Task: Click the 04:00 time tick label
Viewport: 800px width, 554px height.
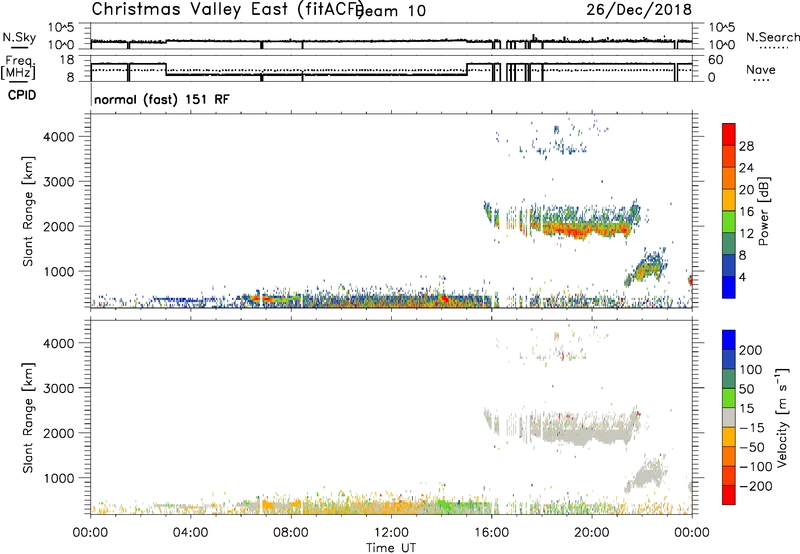Action: click(x=191, y=533)
